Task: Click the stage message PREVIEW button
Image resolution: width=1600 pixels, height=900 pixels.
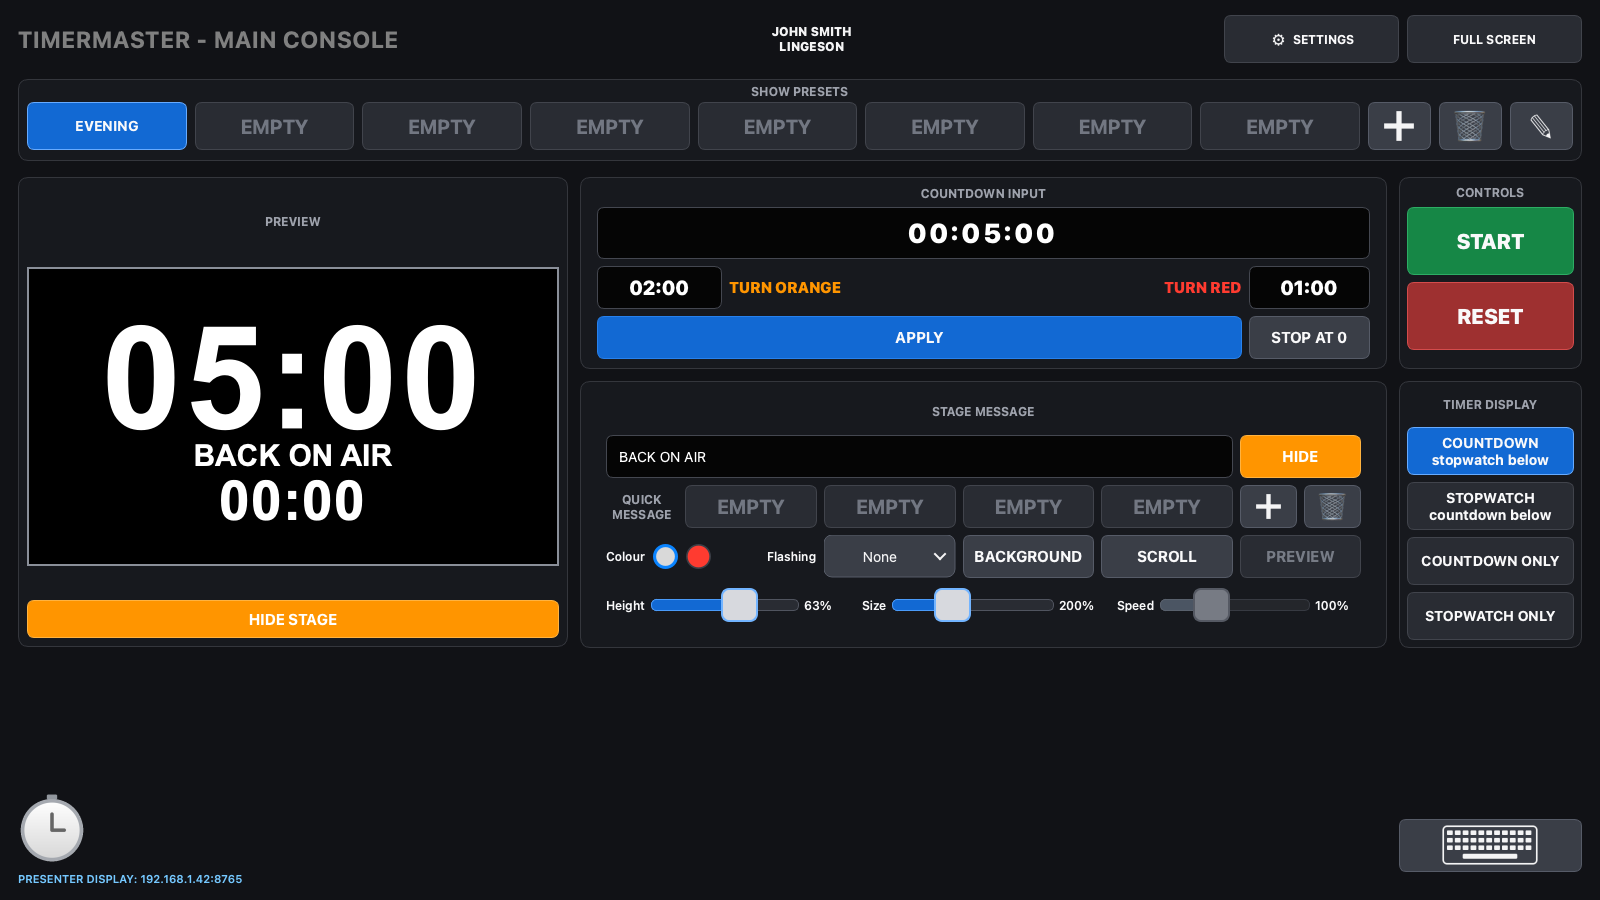Action: (1300, 557)
